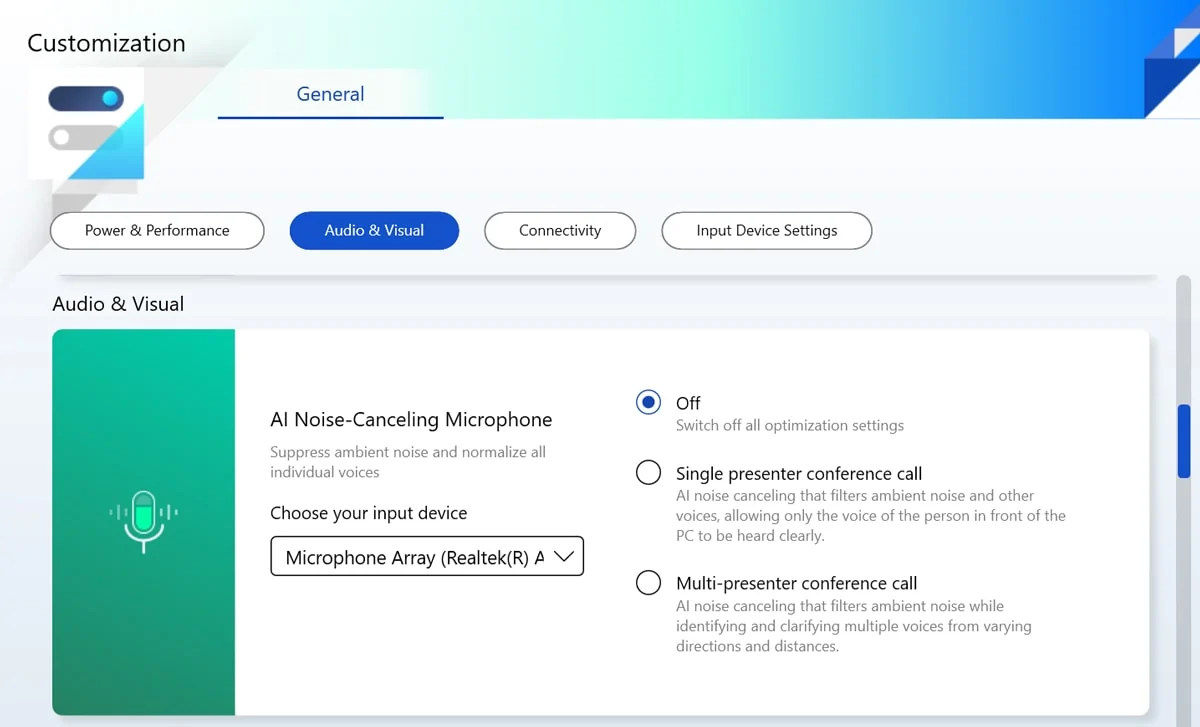Go to the Connectivity settings

[560, 230]
